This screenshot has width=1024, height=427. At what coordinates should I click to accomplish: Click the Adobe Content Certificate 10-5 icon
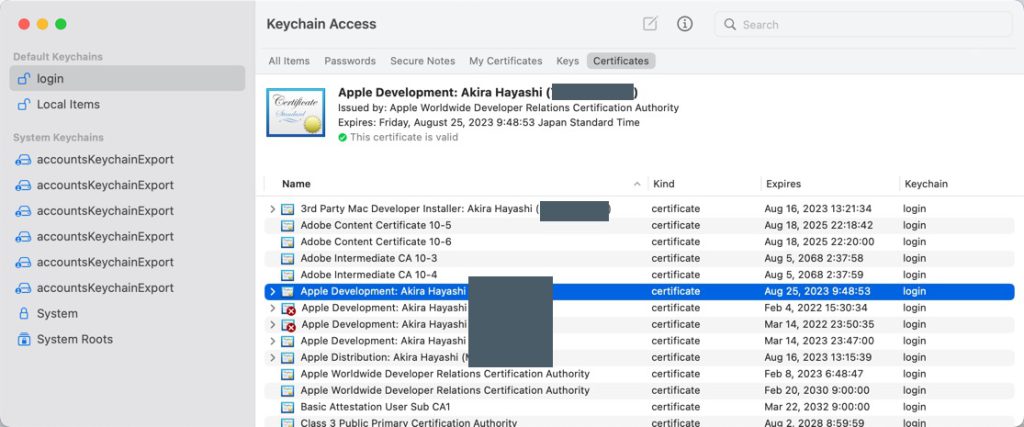point(287,225)
